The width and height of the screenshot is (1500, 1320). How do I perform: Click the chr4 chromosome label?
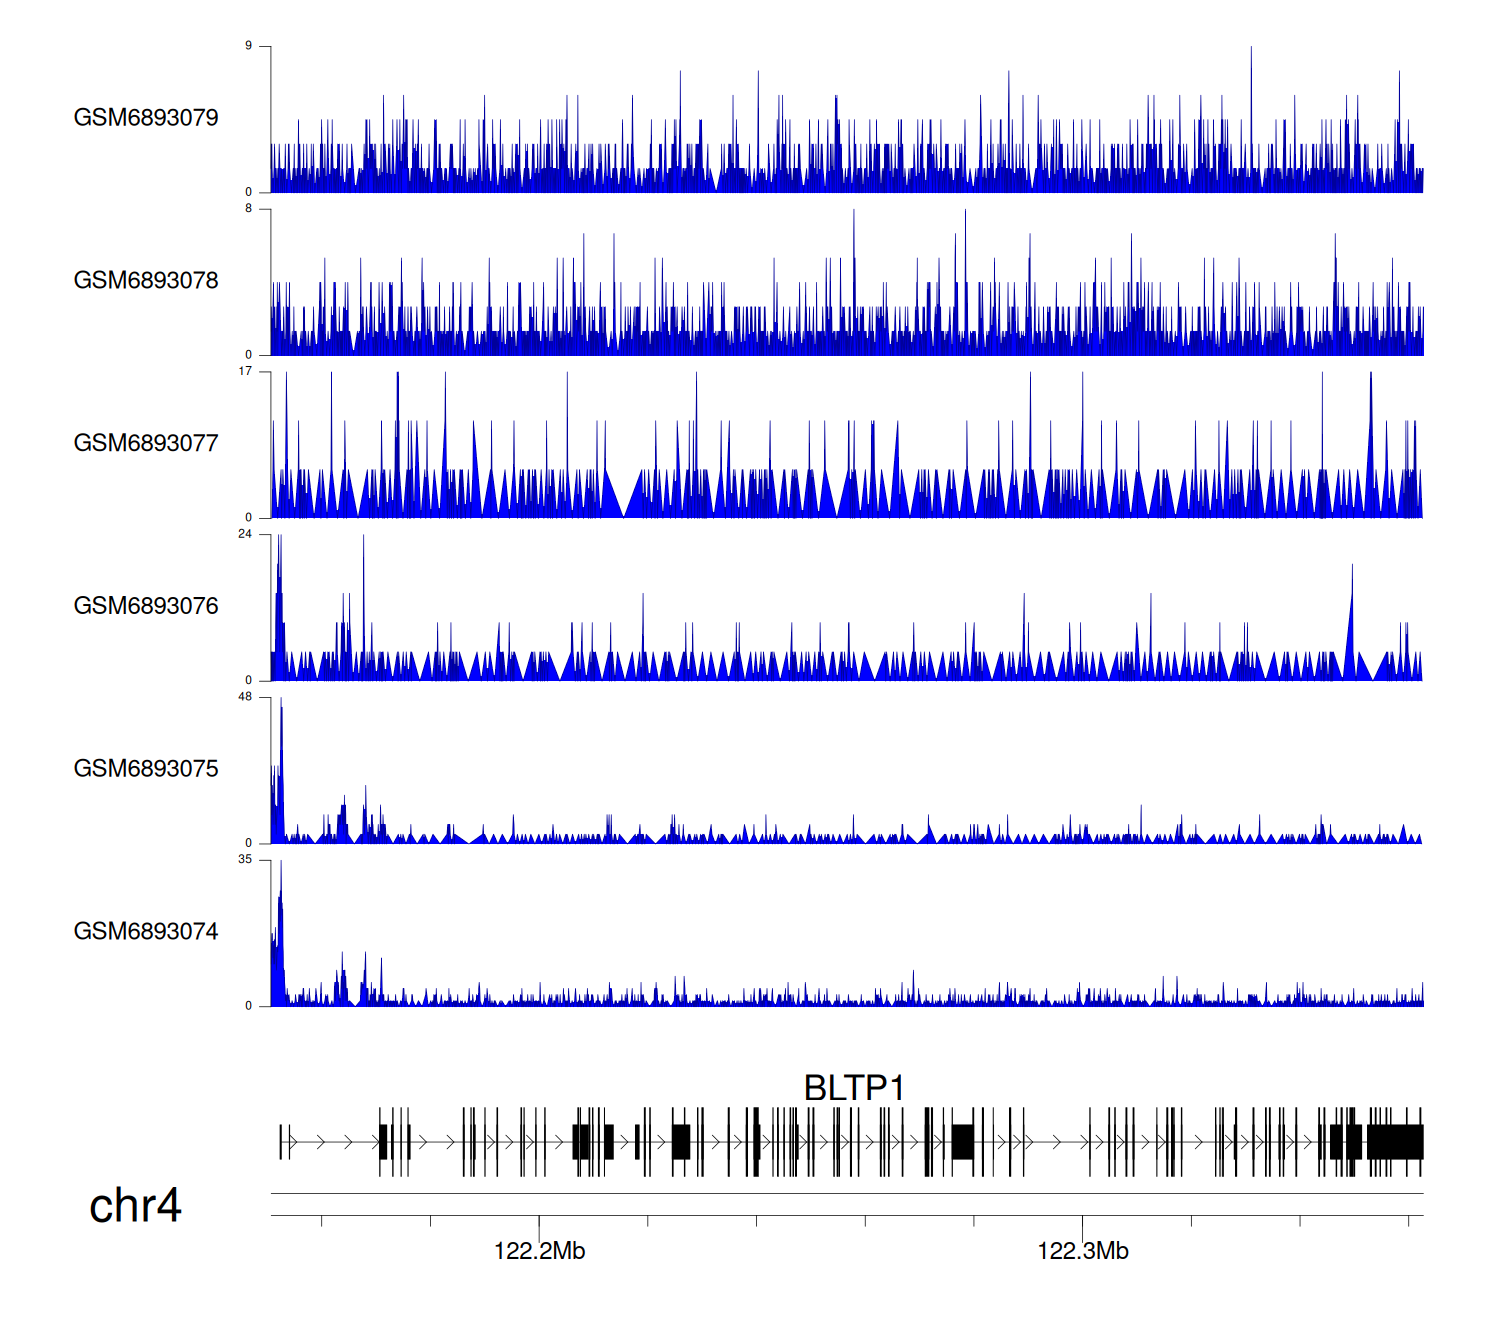[x=135, y=1206]
